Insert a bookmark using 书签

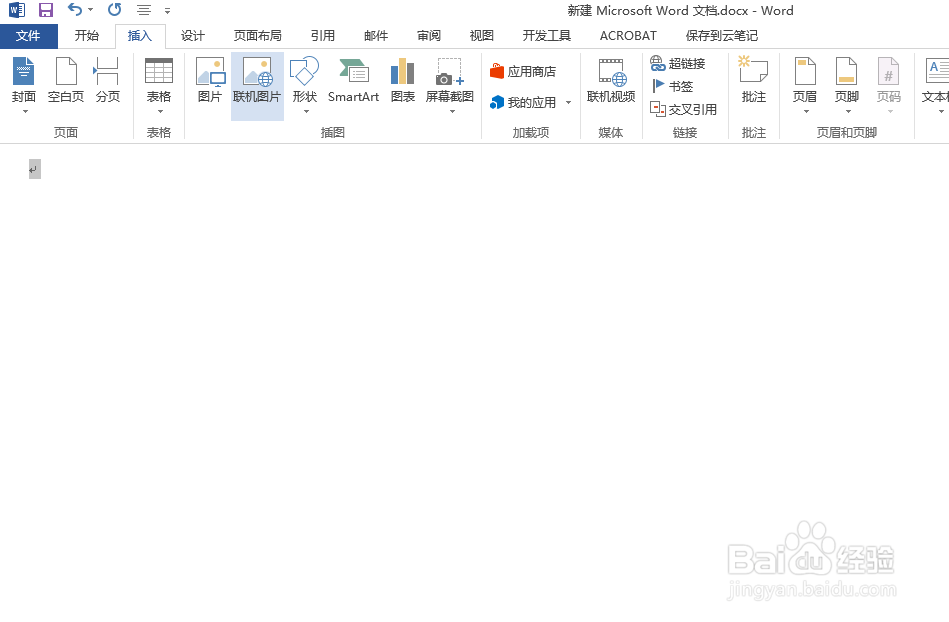pyautogui.click(x=671, y=85)
